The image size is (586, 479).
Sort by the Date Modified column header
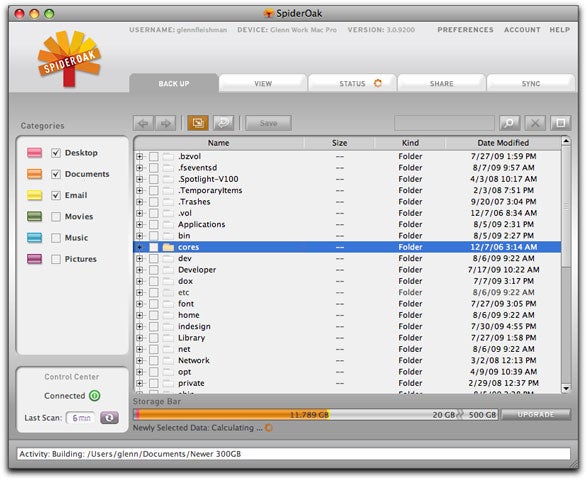[x=503, y=143]
